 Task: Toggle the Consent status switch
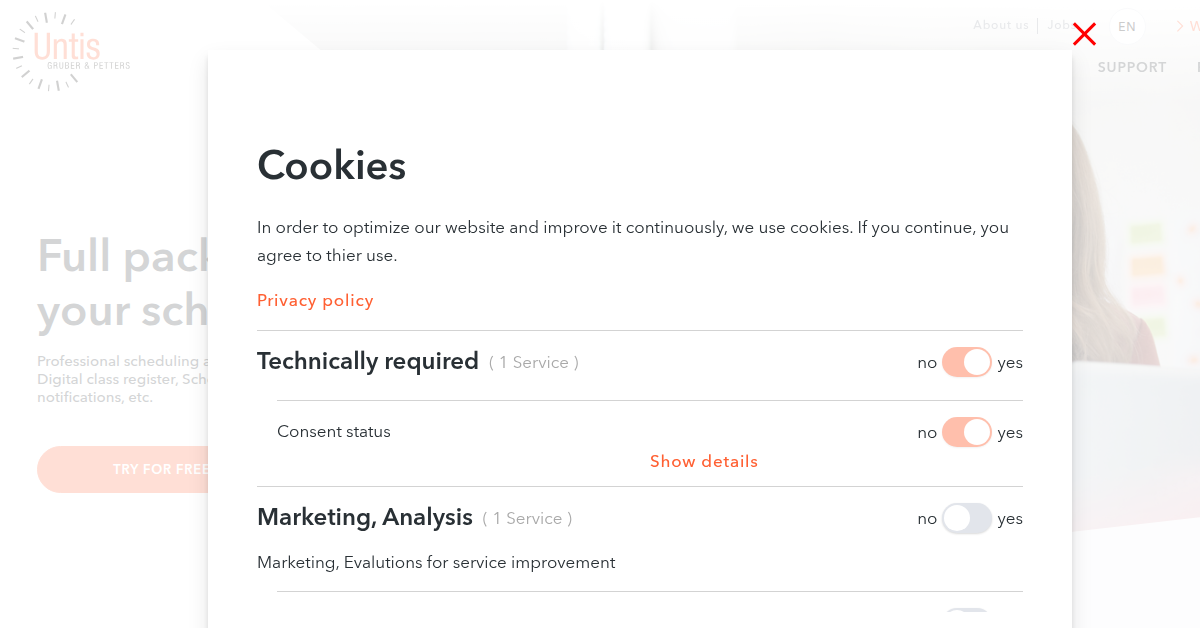966,432
